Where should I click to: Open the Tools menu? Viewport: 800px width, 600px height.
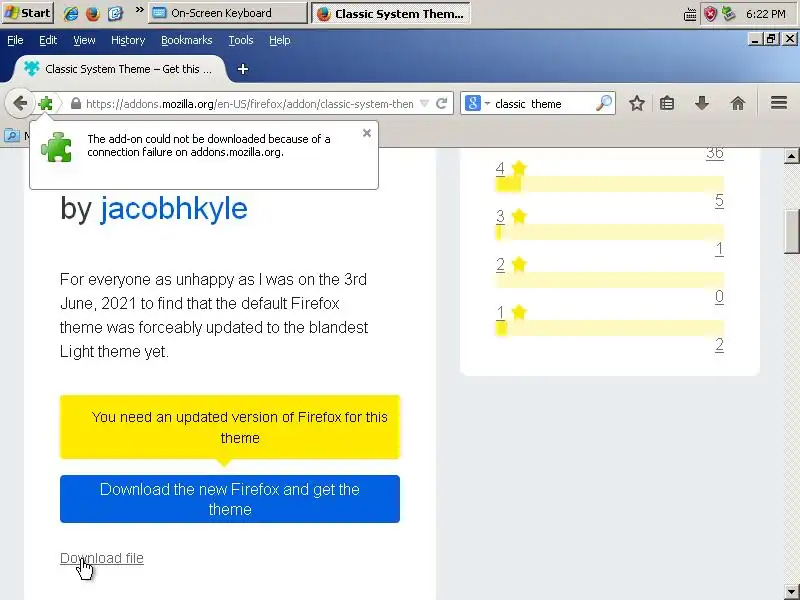pyautogui.click(x=241, y=40)
